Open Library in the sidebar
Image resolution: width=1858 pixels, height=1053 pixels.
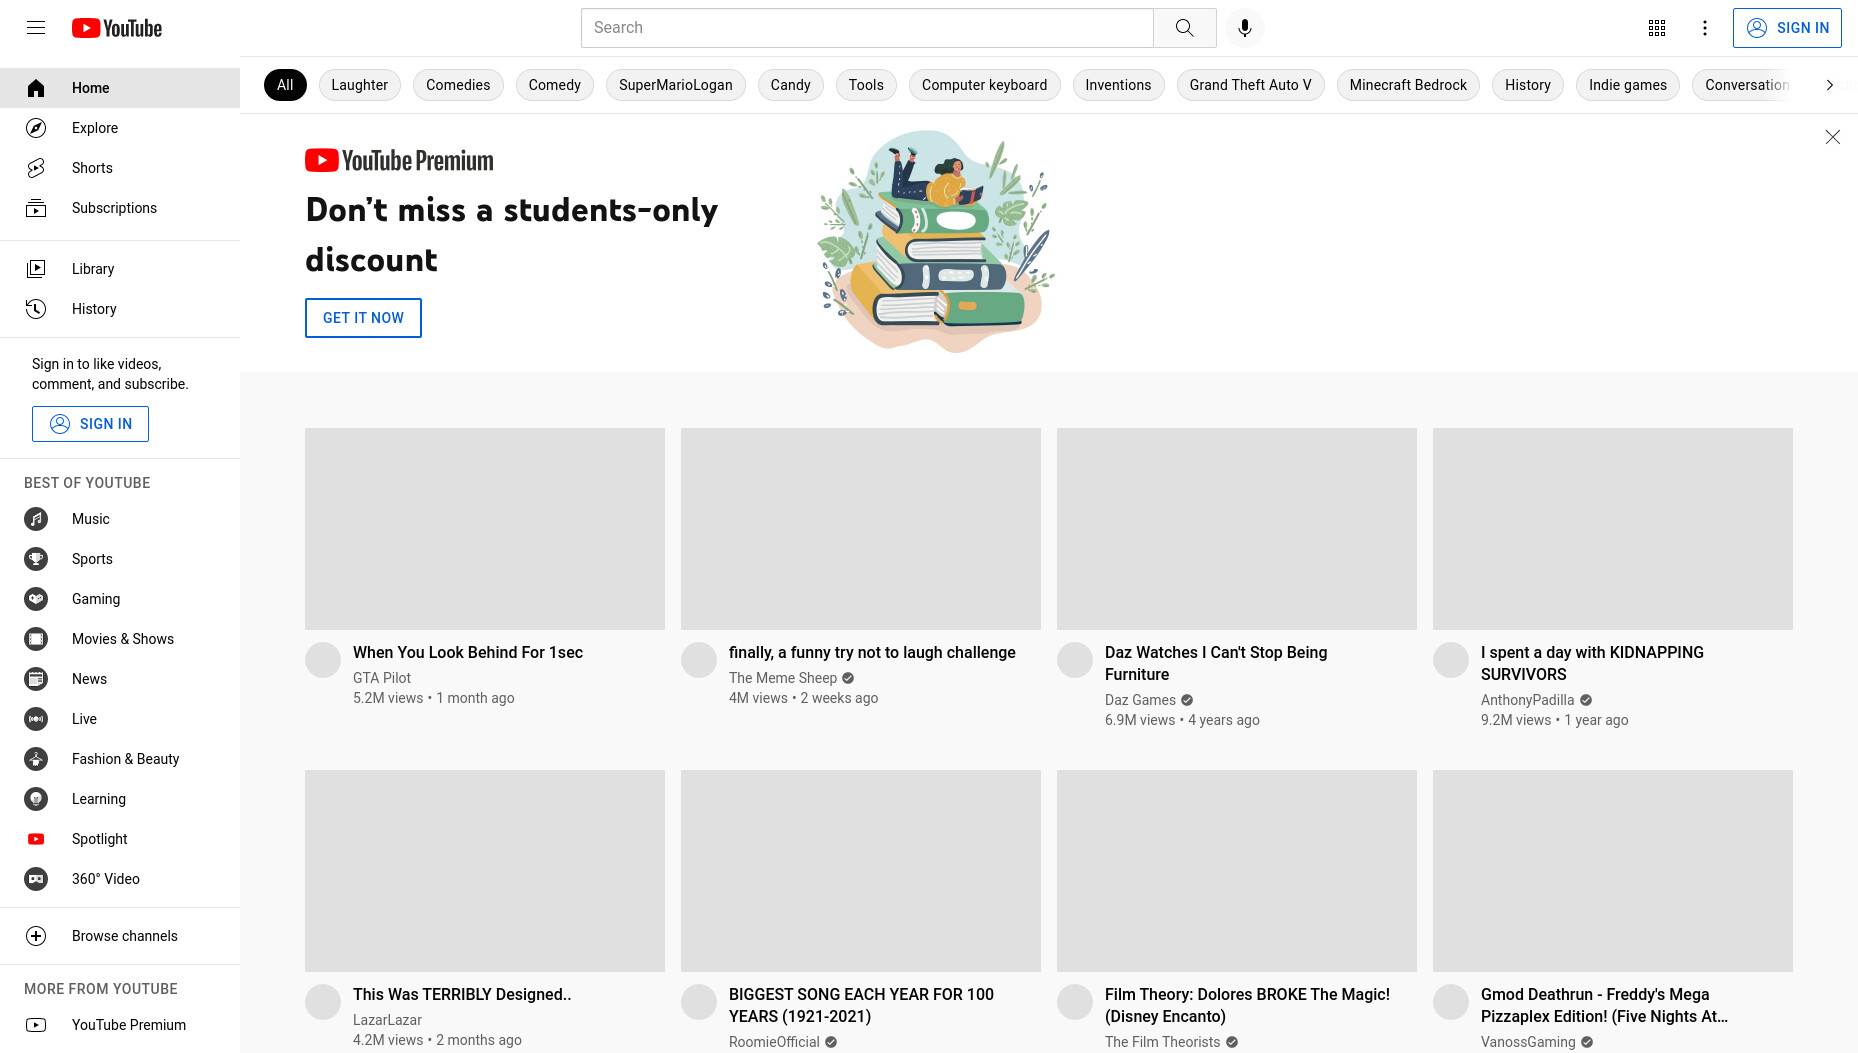click(120, 269)
